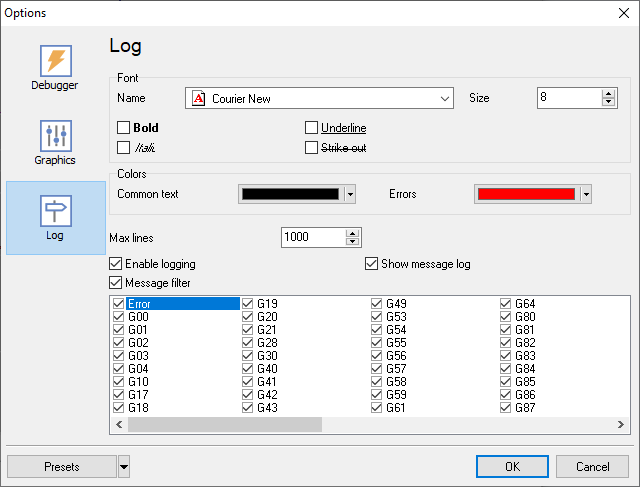Decrease the Max lines value
Screen dimensions: 640x487
pos(352,242)
